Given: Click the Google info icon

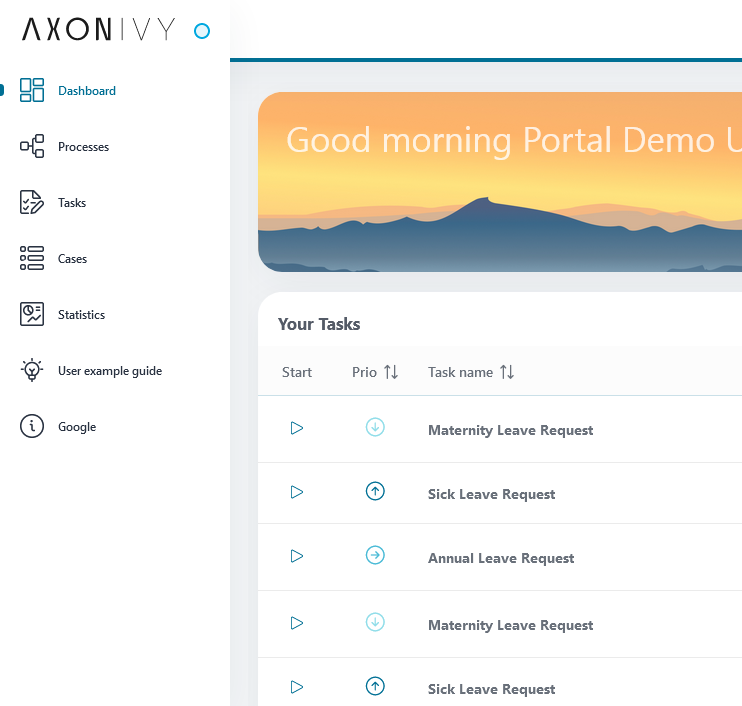Looking at the screenshot, I should (x=32, y=427).
